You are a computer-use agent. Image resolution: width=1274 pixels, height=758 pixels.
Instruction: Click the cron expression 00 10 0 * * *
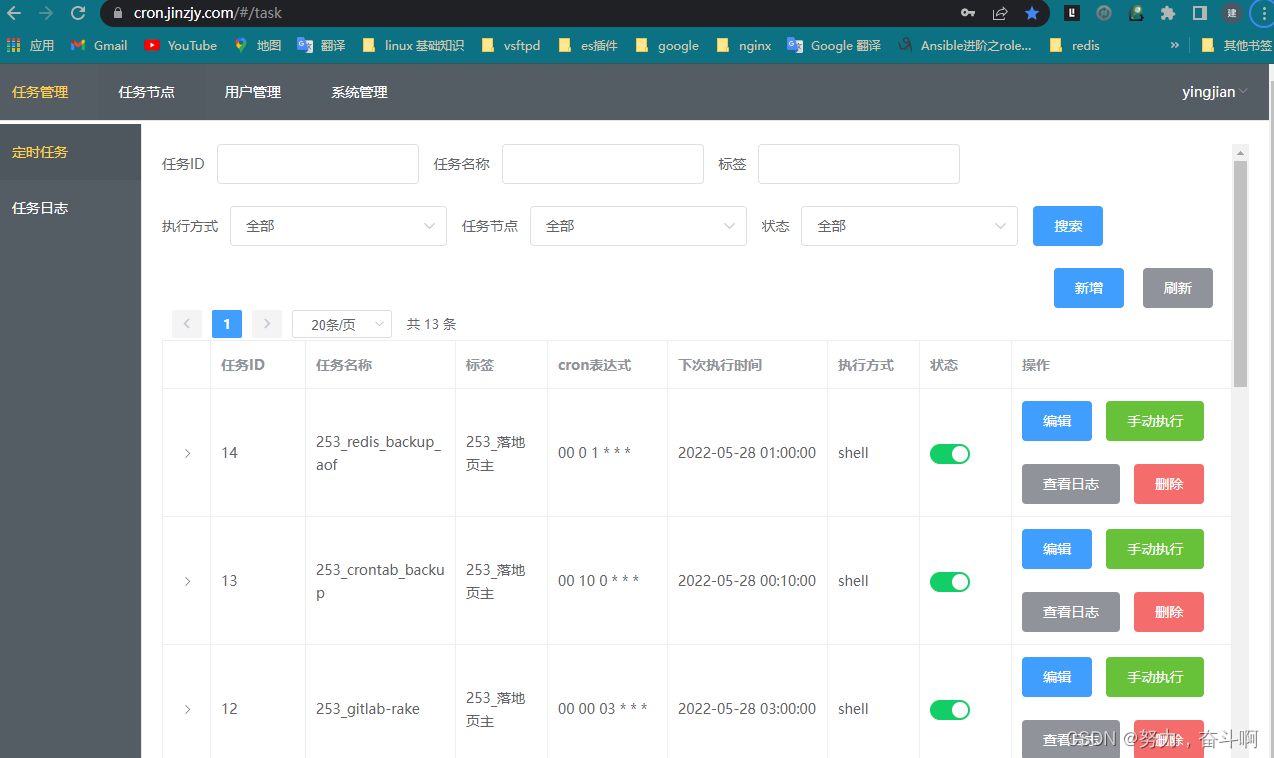[598, 581]
